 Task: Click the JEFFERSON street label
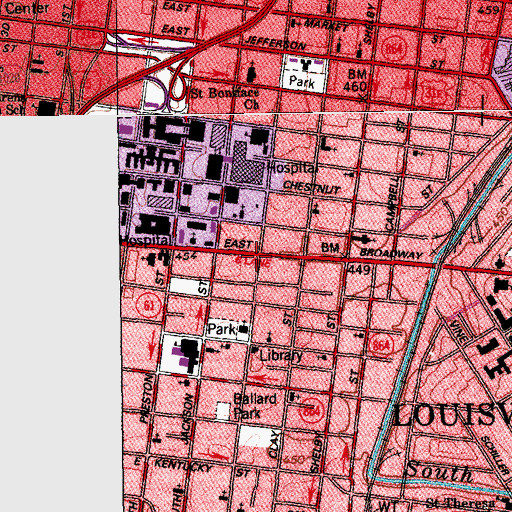coord(275,43)
